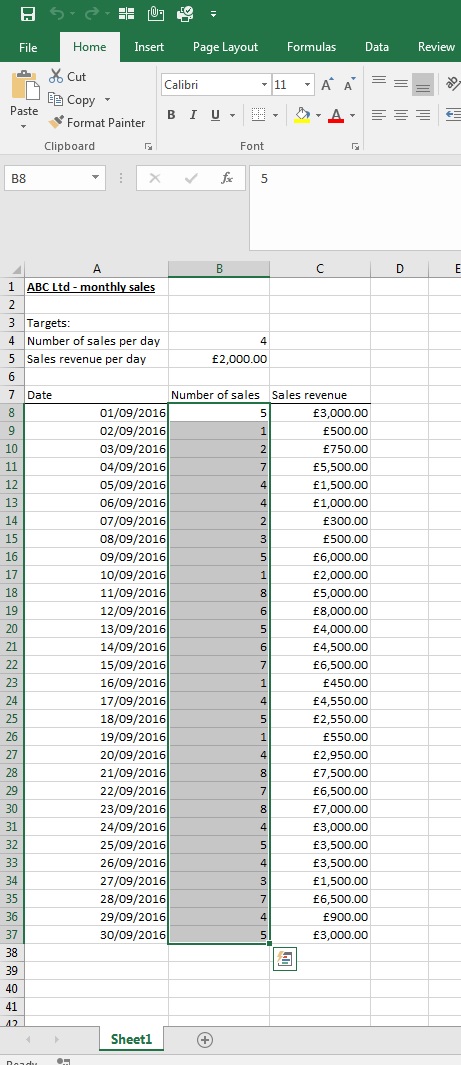The image size is (461, 1065).
Task: Click the Format Painter brush icon
Action: point(56,123)
